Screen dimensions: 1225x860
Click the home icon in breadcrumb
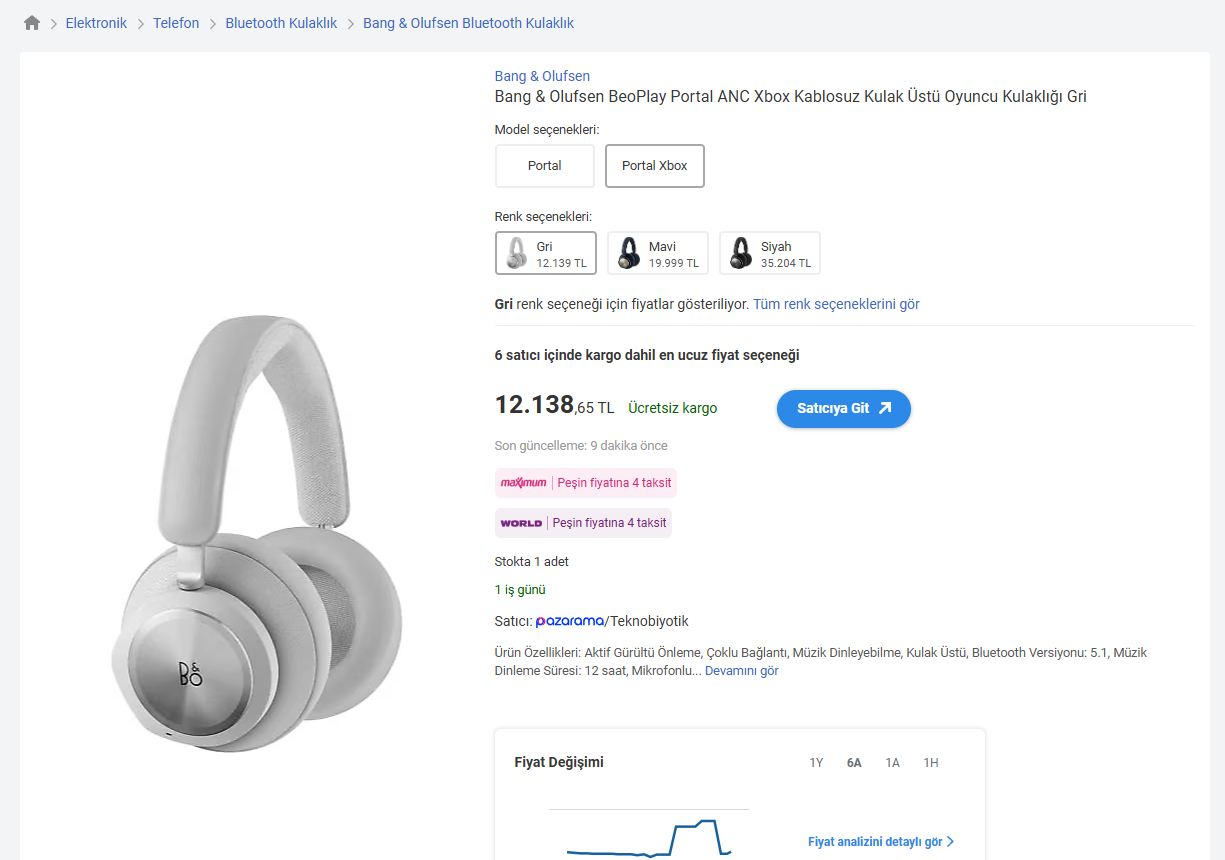[x=32, y=23]
